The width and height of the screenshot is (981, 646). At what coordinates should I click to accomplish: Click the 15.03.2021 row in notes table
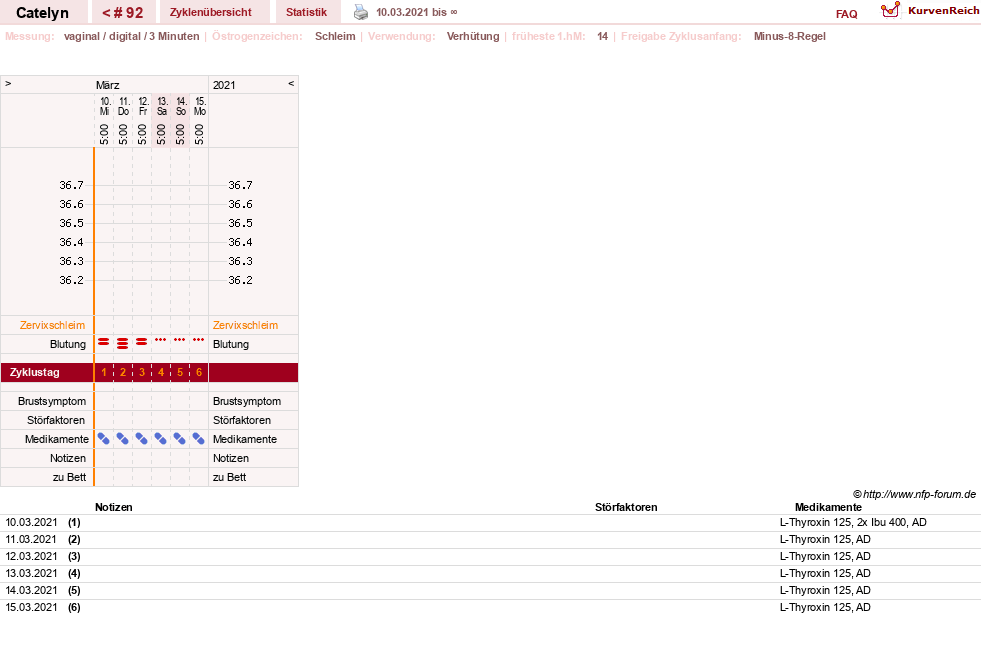pos(490,607)
